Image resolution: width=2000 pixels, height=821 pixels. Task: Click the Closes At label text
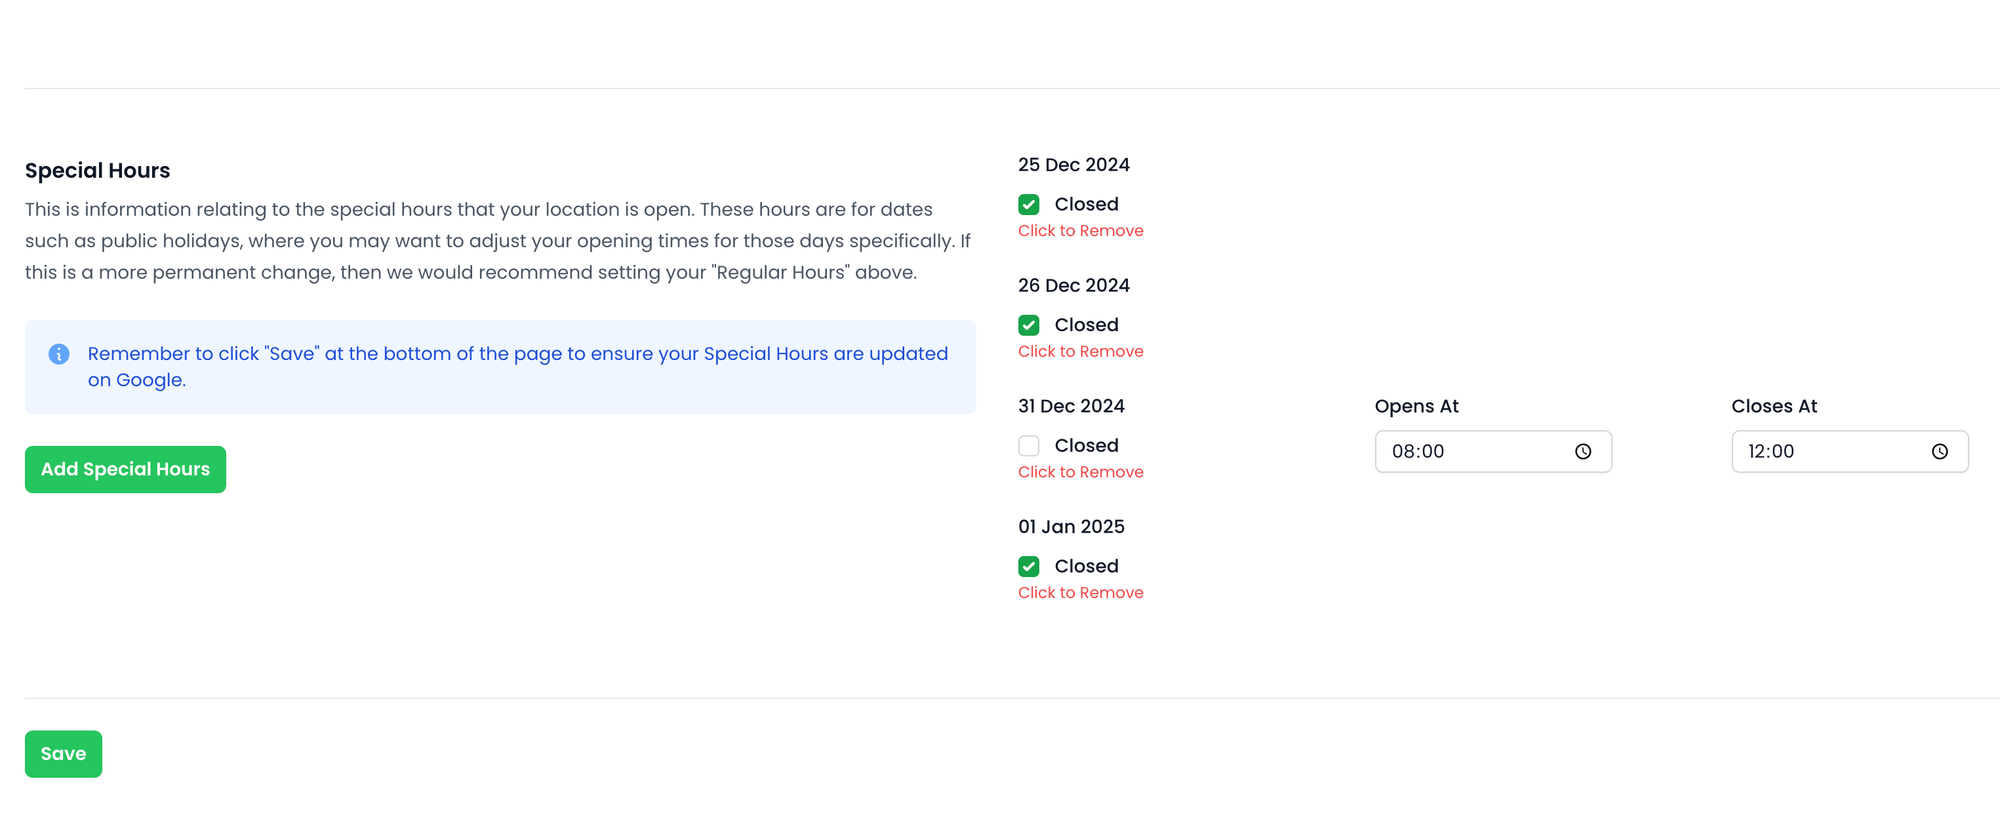pos(1773,406)
